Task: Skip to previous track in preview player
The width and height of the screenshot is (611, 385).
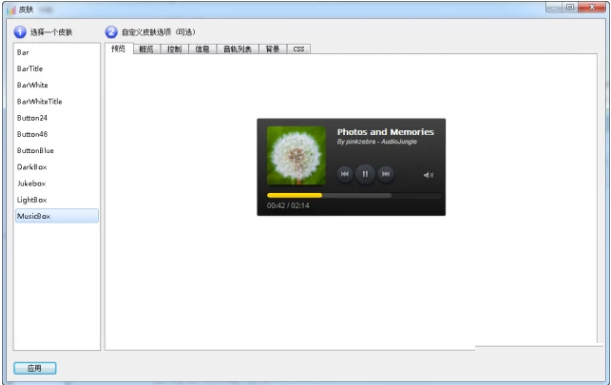Action: tap(345, 174)
